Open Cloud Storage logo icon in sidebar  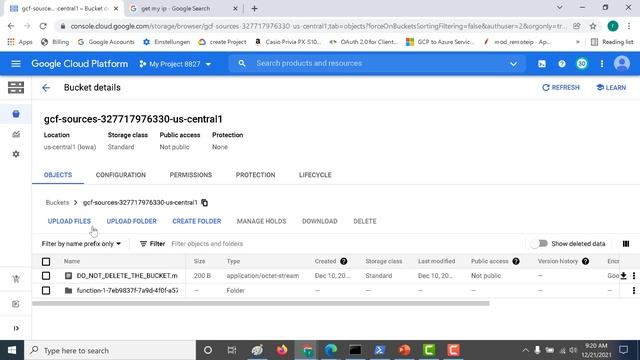point(16,87)
